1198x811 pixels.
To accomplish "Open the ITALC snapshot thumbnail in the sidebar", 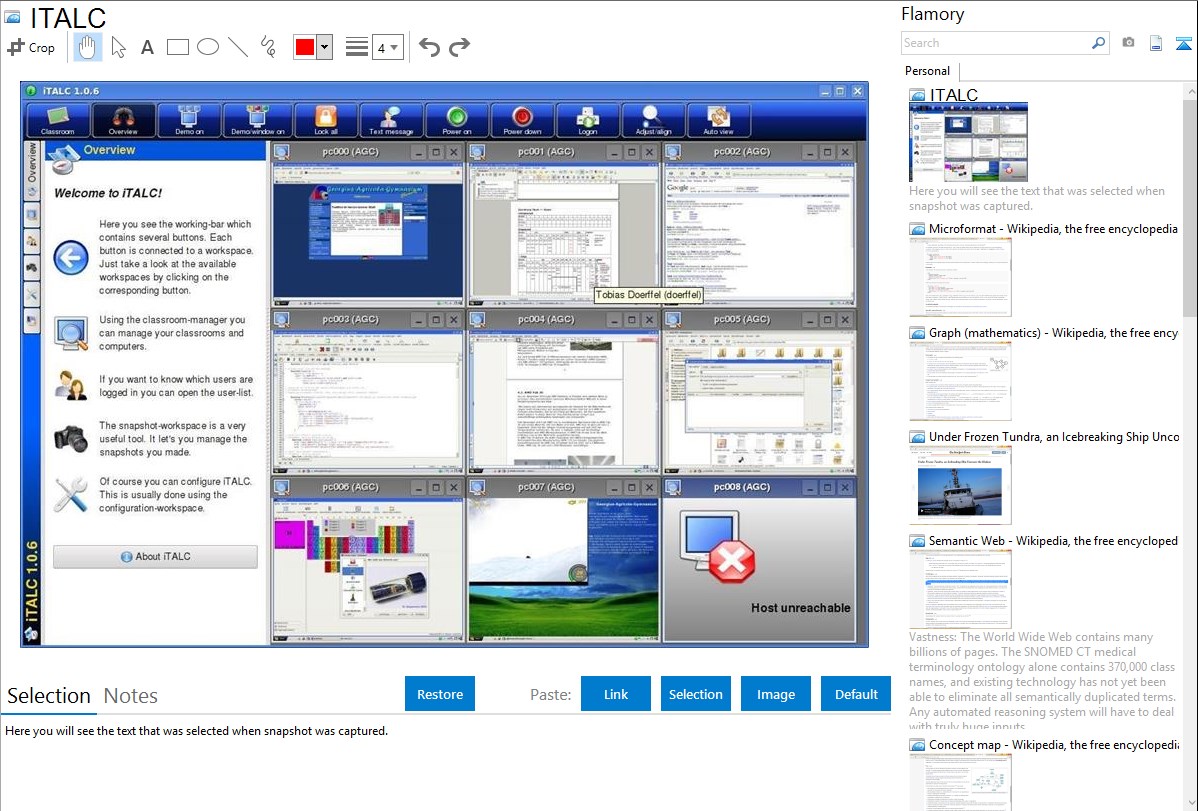I will (968, 143).
